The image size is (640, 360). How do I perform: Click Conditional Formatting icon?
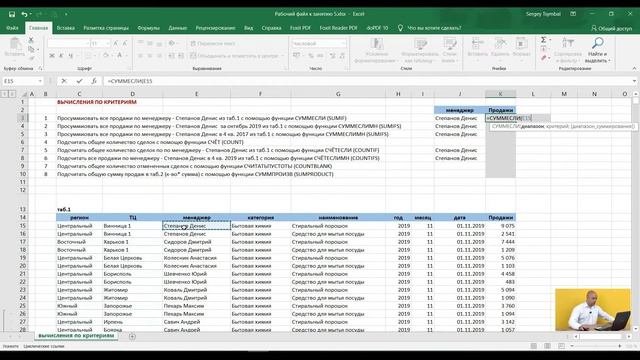(376, 44)
